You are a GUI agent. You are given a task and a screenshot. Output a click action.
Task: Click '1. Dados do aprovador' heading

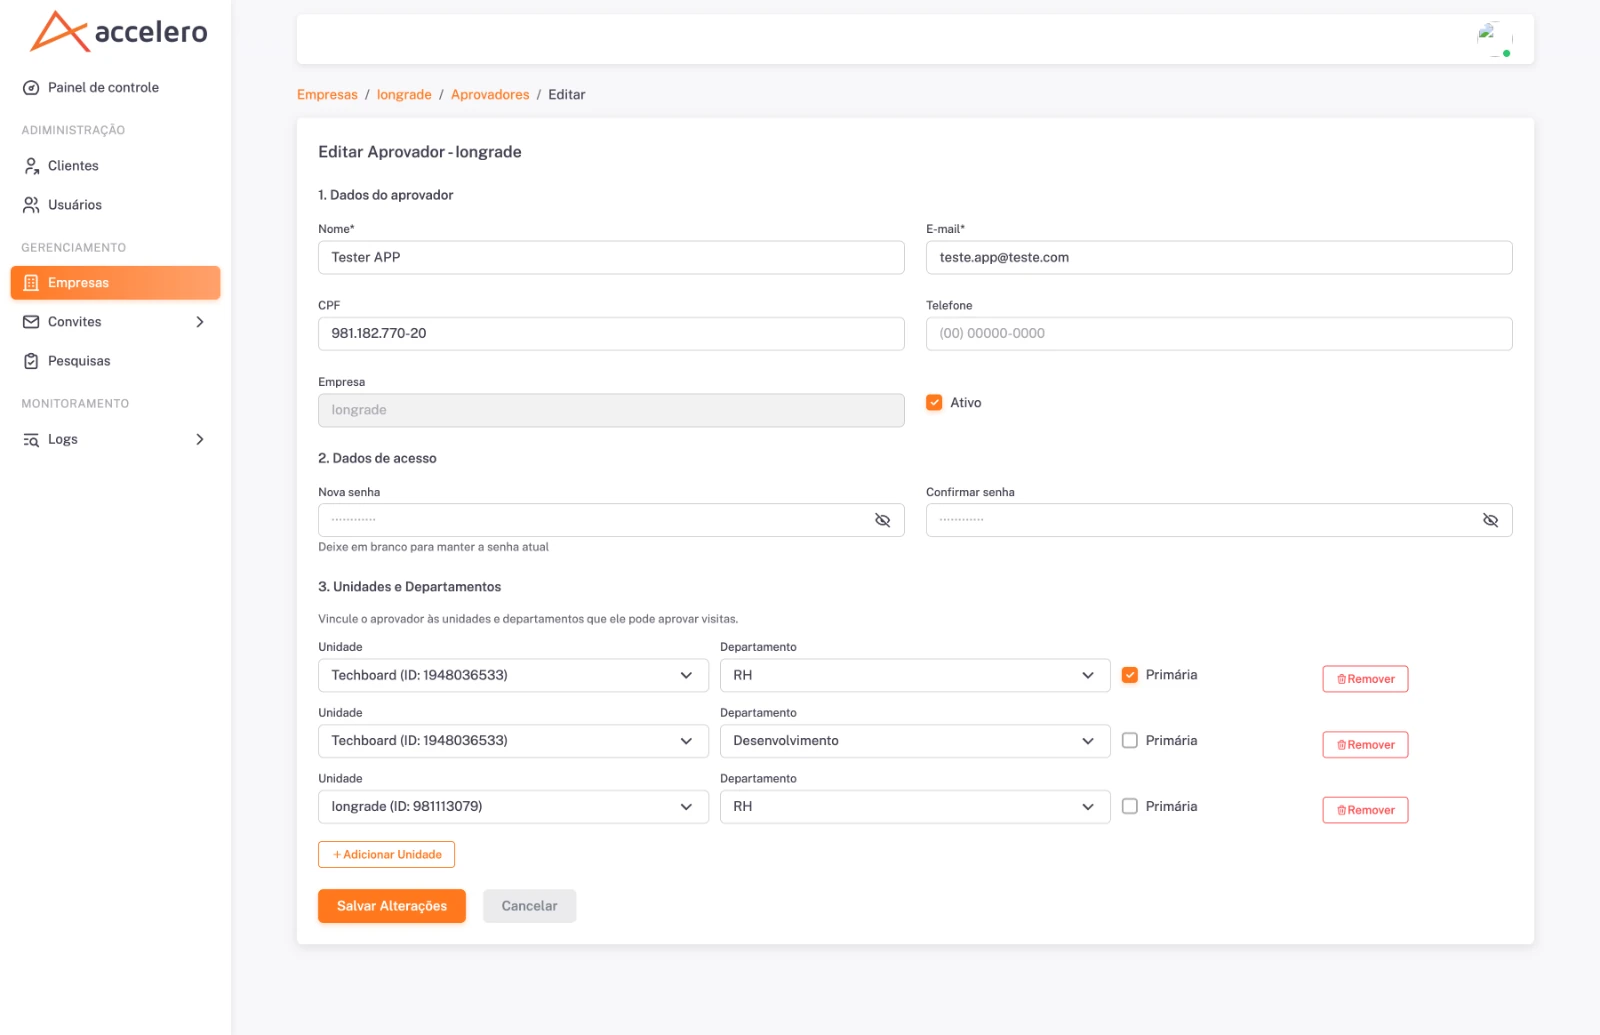(386, 196)
